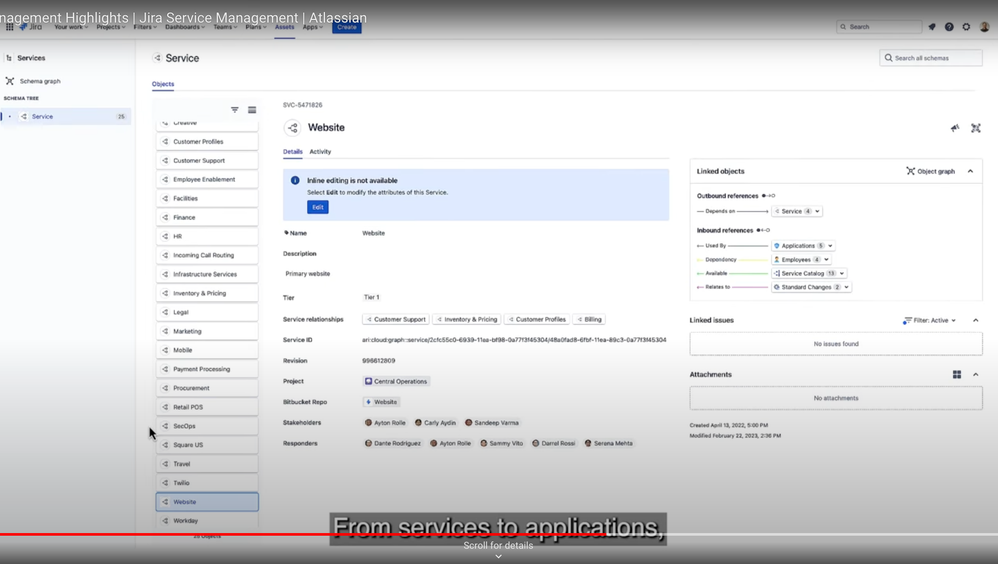Click the Create button
This screenshot has width=998, height=564.
[x=347, y=27]
